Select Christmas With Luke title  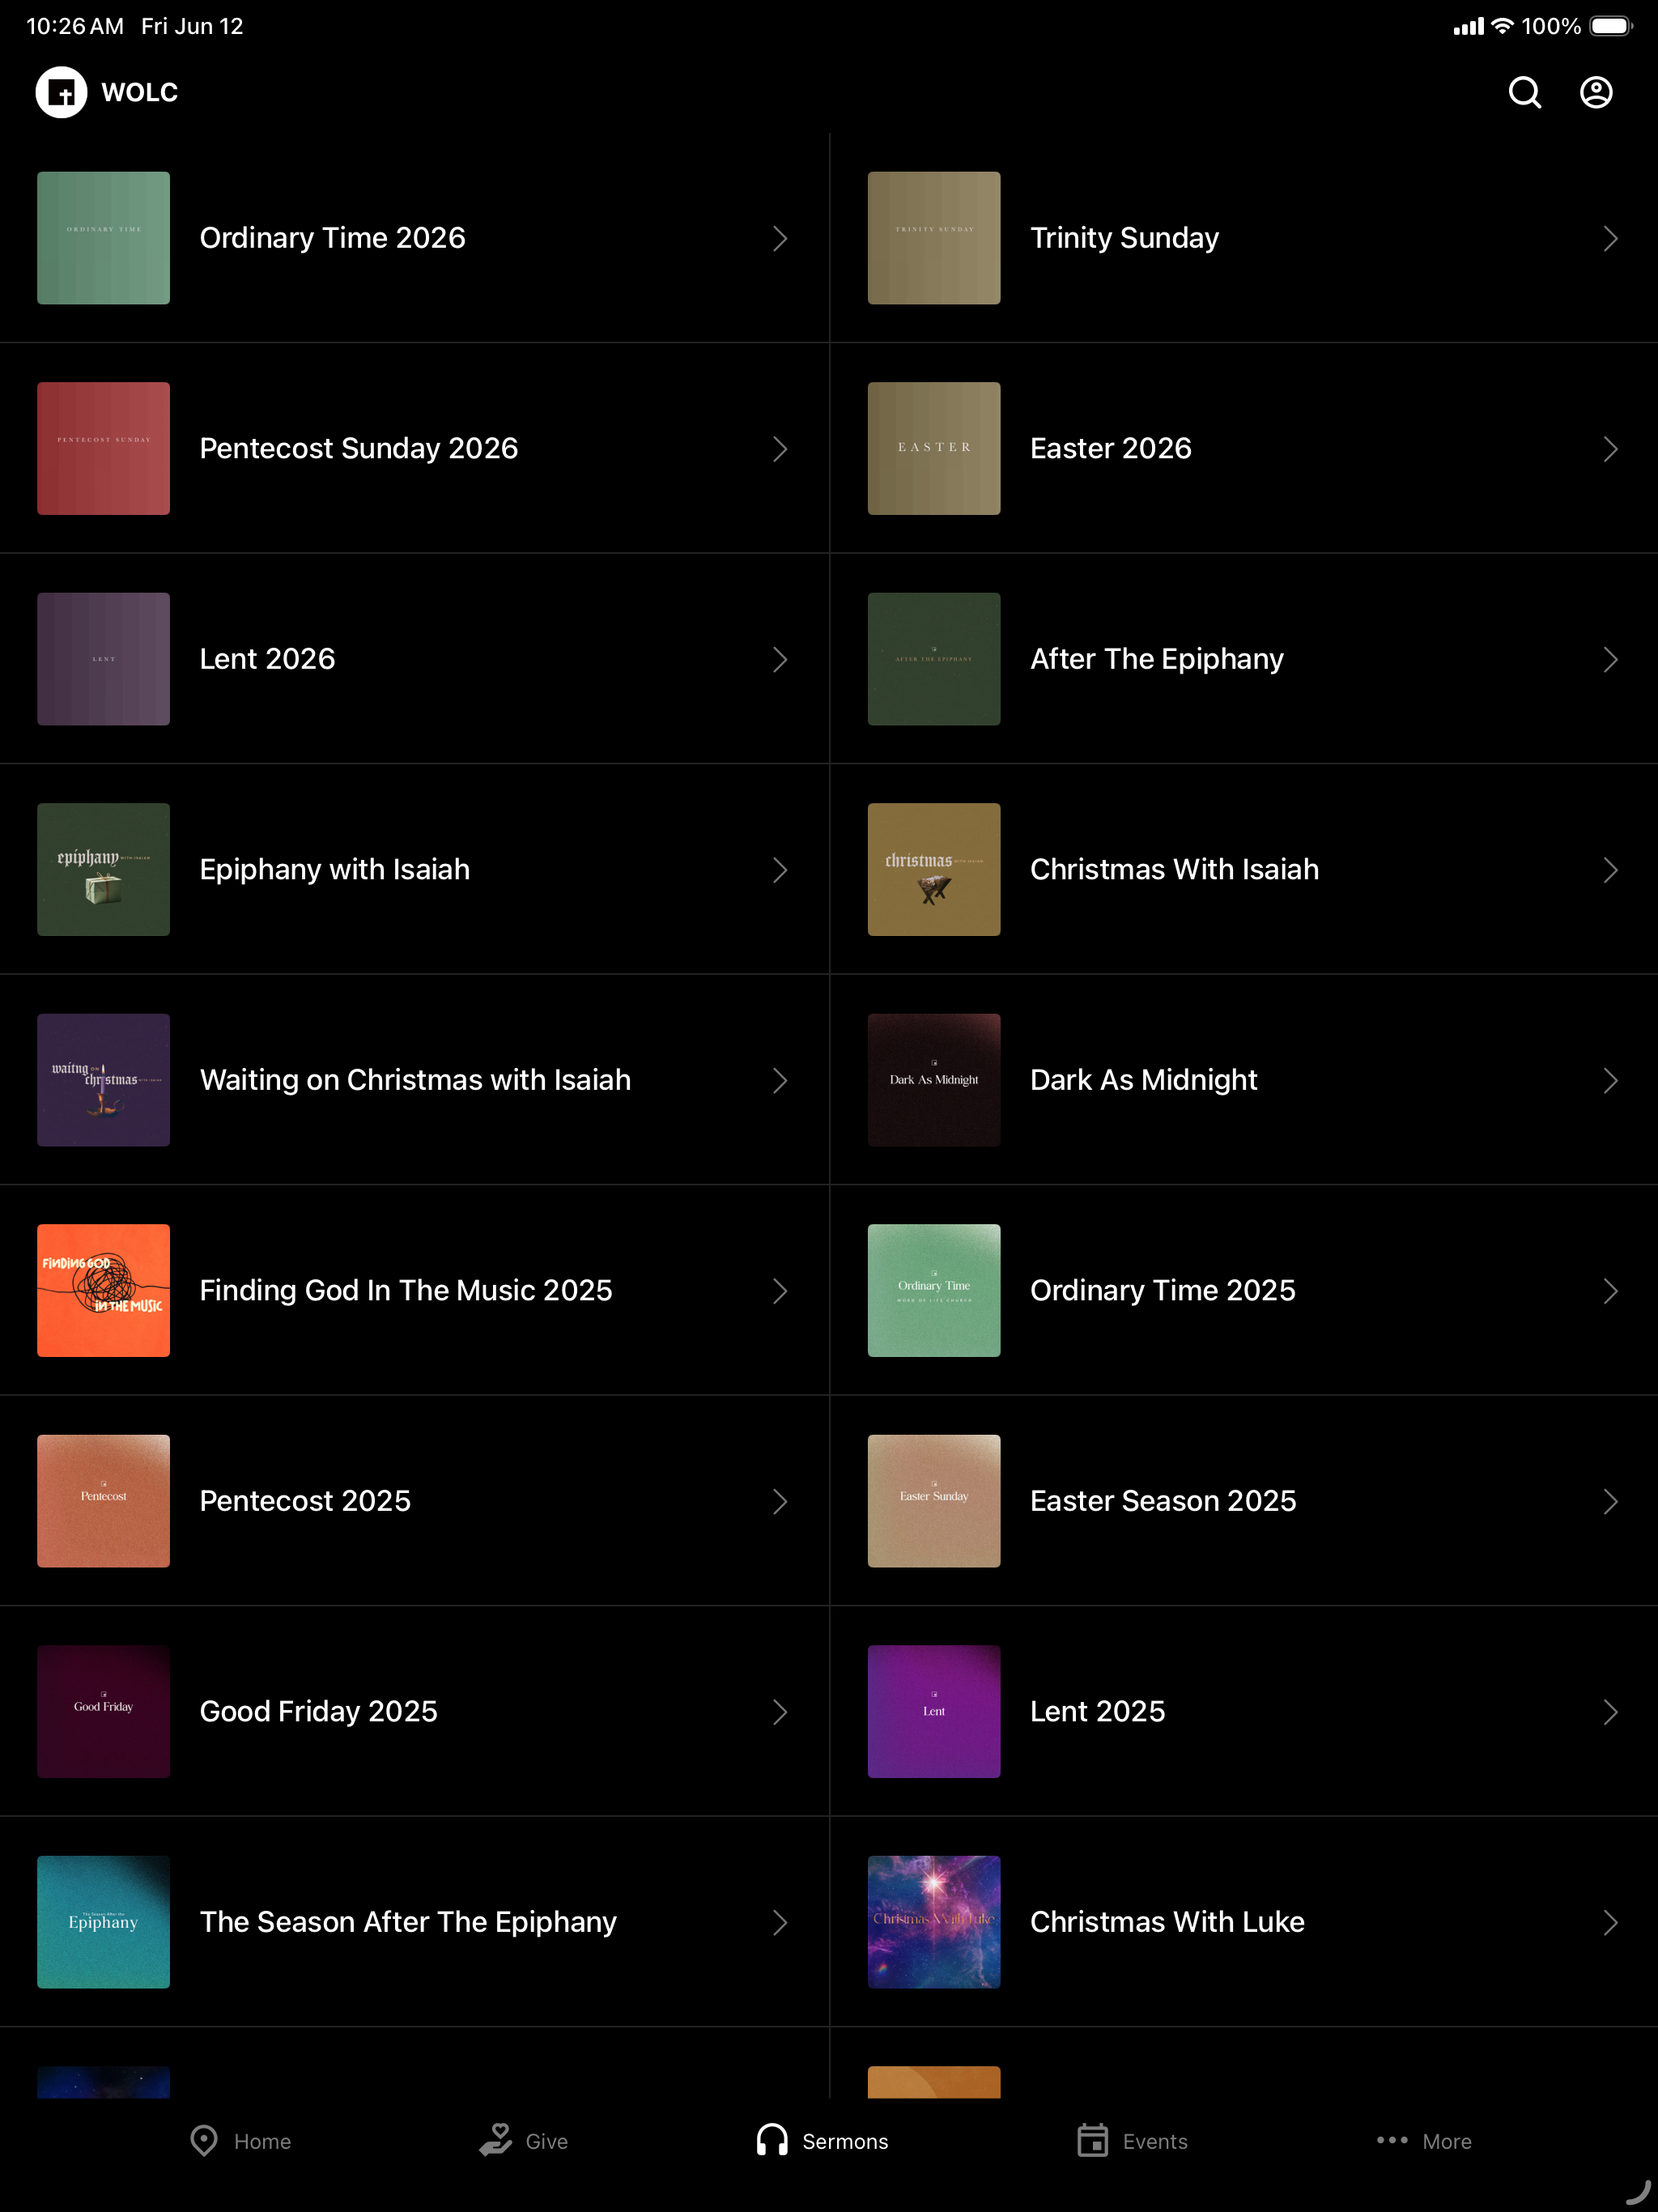pyautogui.click(x=1168, y=1922)
